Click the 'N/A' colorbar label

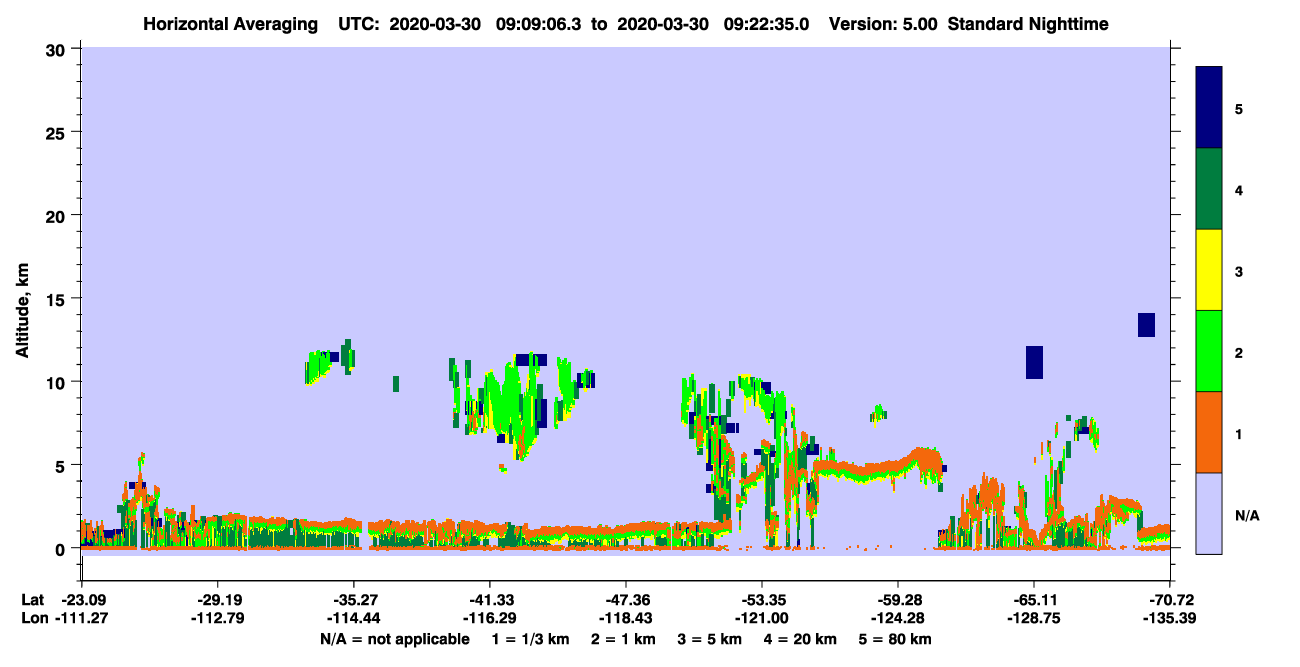(1246, 515)
